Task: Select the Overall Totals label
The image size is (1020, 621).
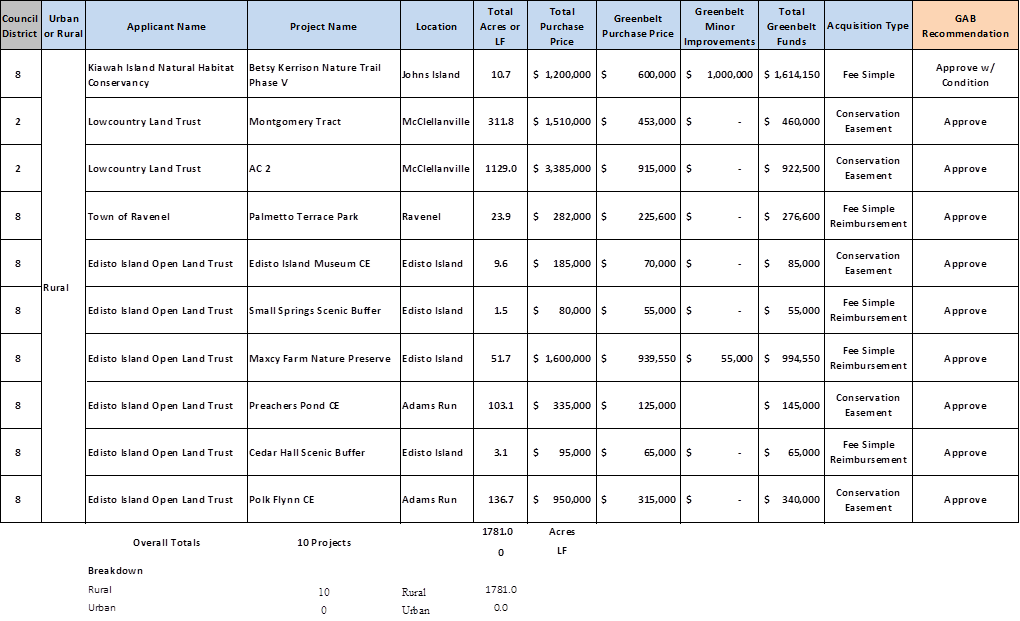Action: pyautogui.click(x=166, y=542)
